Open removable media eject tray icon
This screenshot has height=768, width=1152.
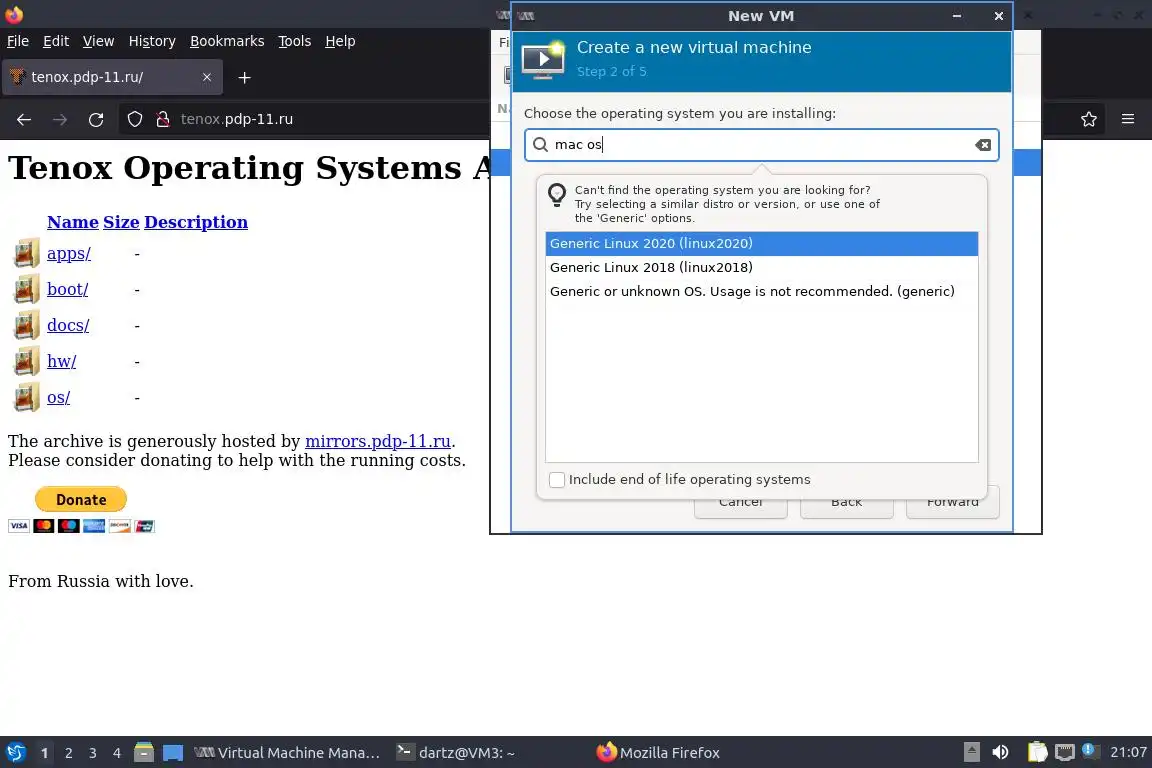coord(971,753)
